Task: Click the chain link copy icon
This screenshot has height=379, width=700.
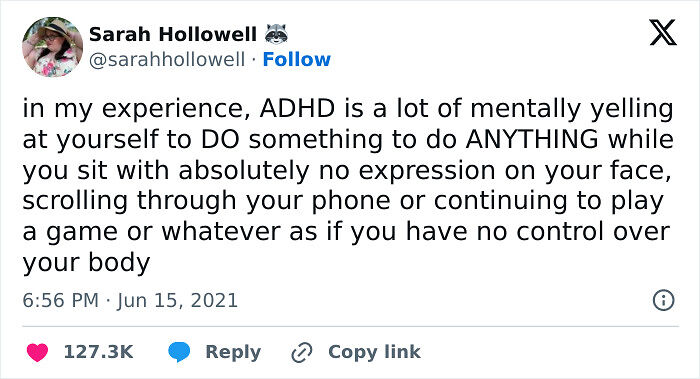Action: pos(302,353)
